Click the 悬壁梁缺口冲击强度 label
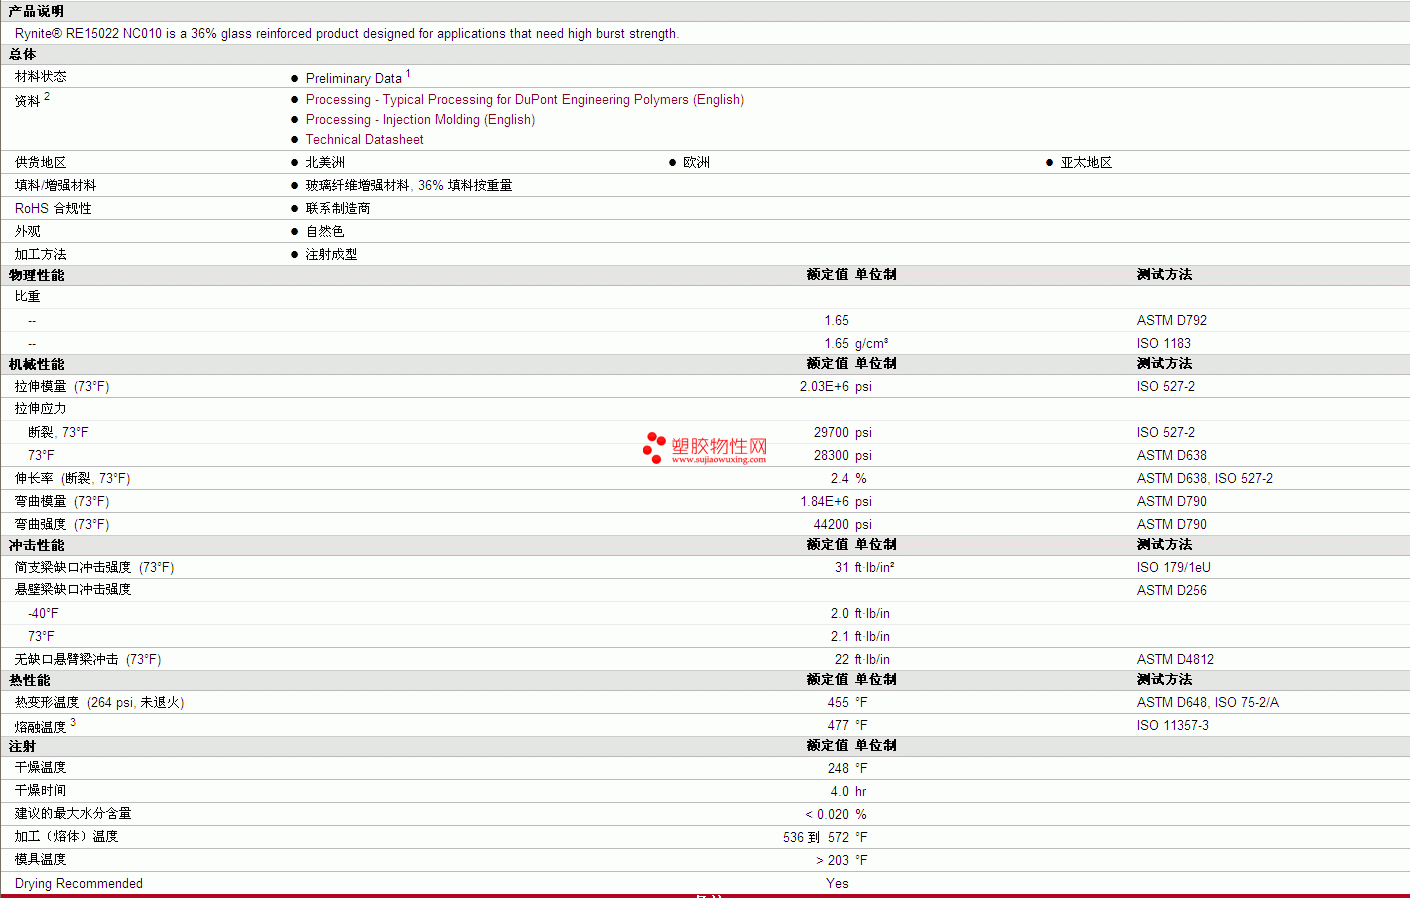Viewport: 1410px width, 898px height. click(73, 590)
